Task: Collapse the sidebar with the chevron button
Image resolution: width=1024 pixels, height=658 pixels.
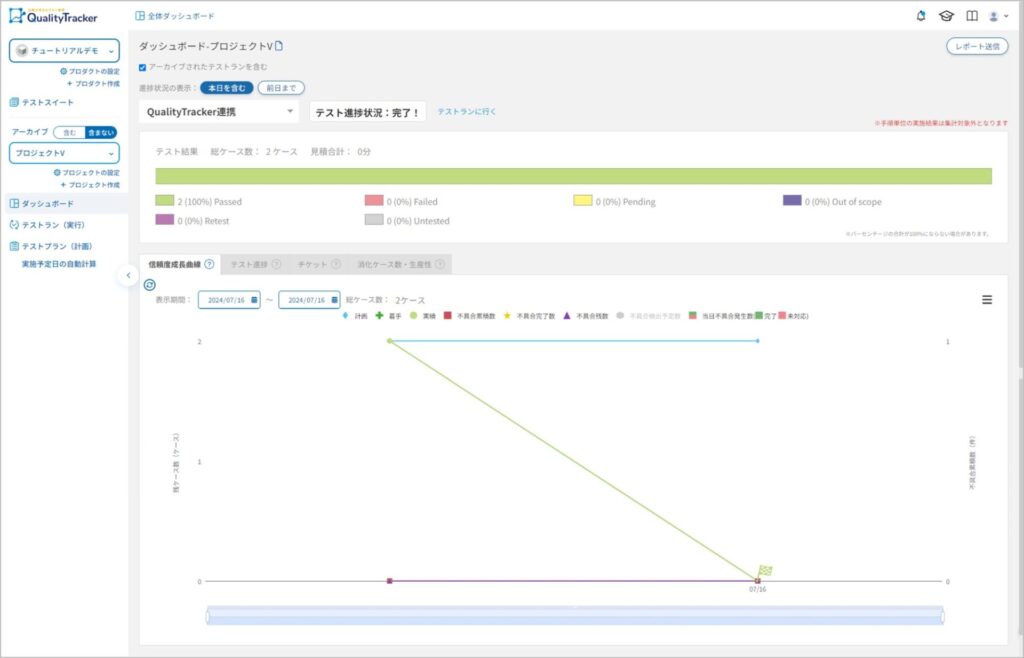Action: (x=128, y=275)
